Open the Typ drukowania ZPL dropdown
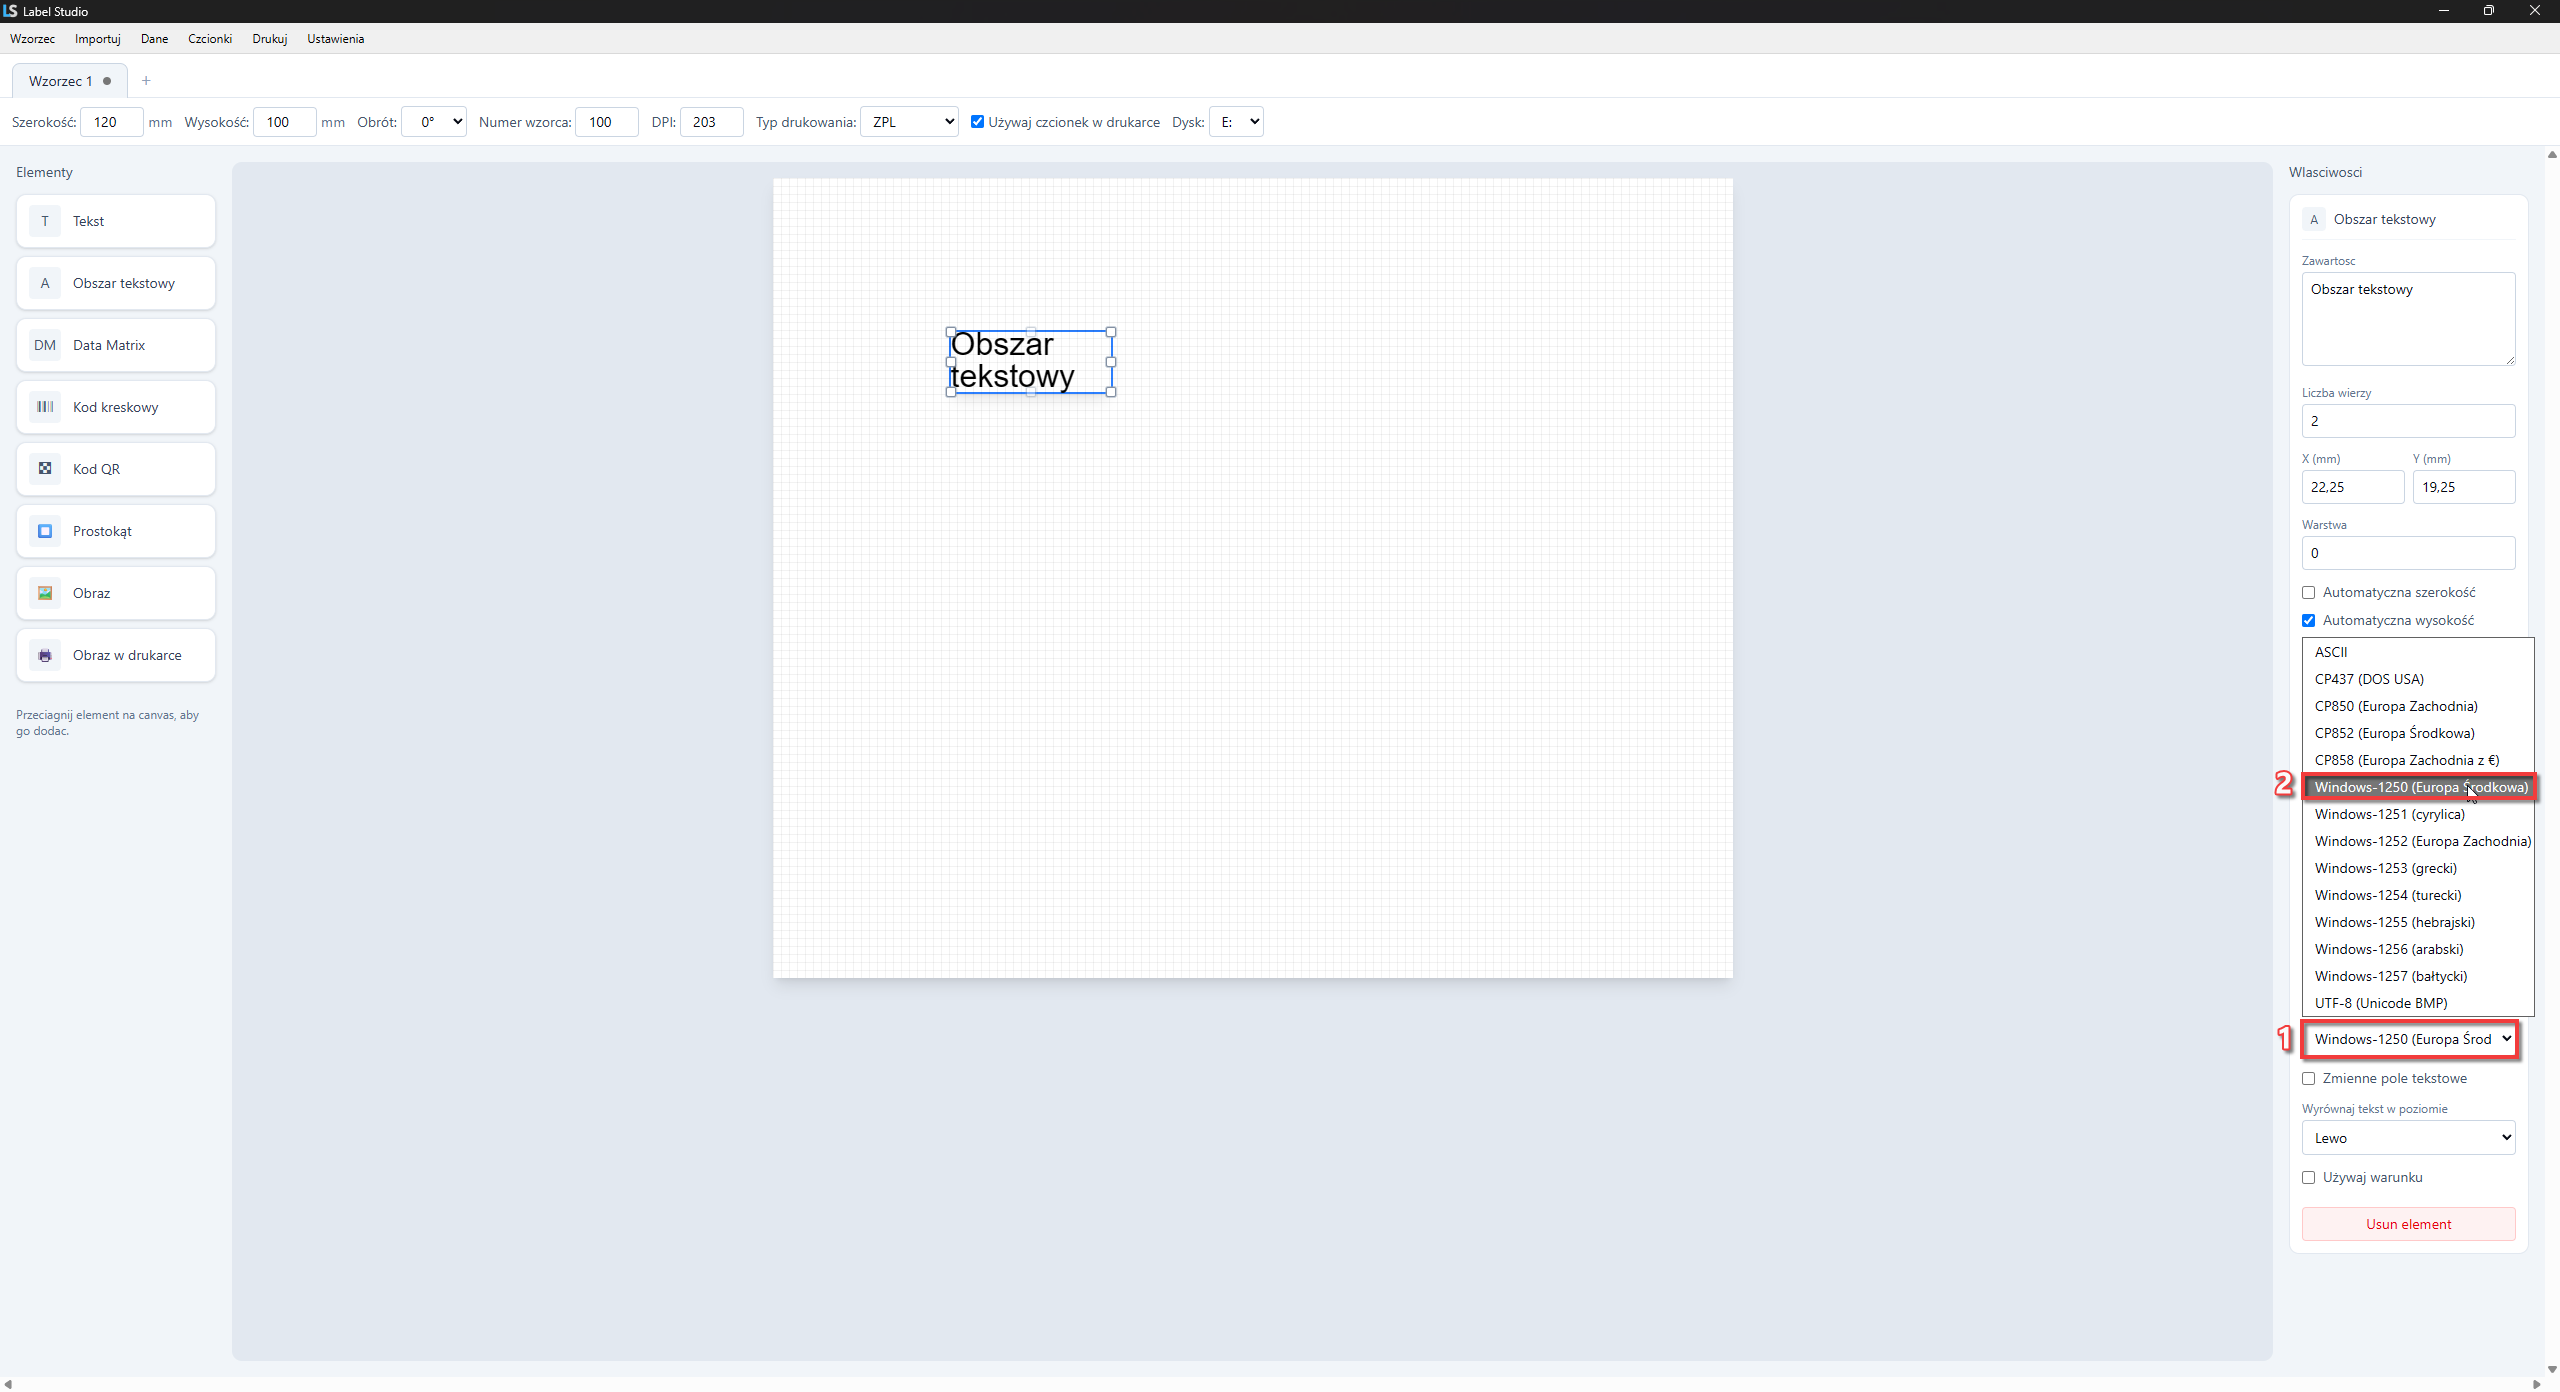2560x1392 pixels. point(909,122)
